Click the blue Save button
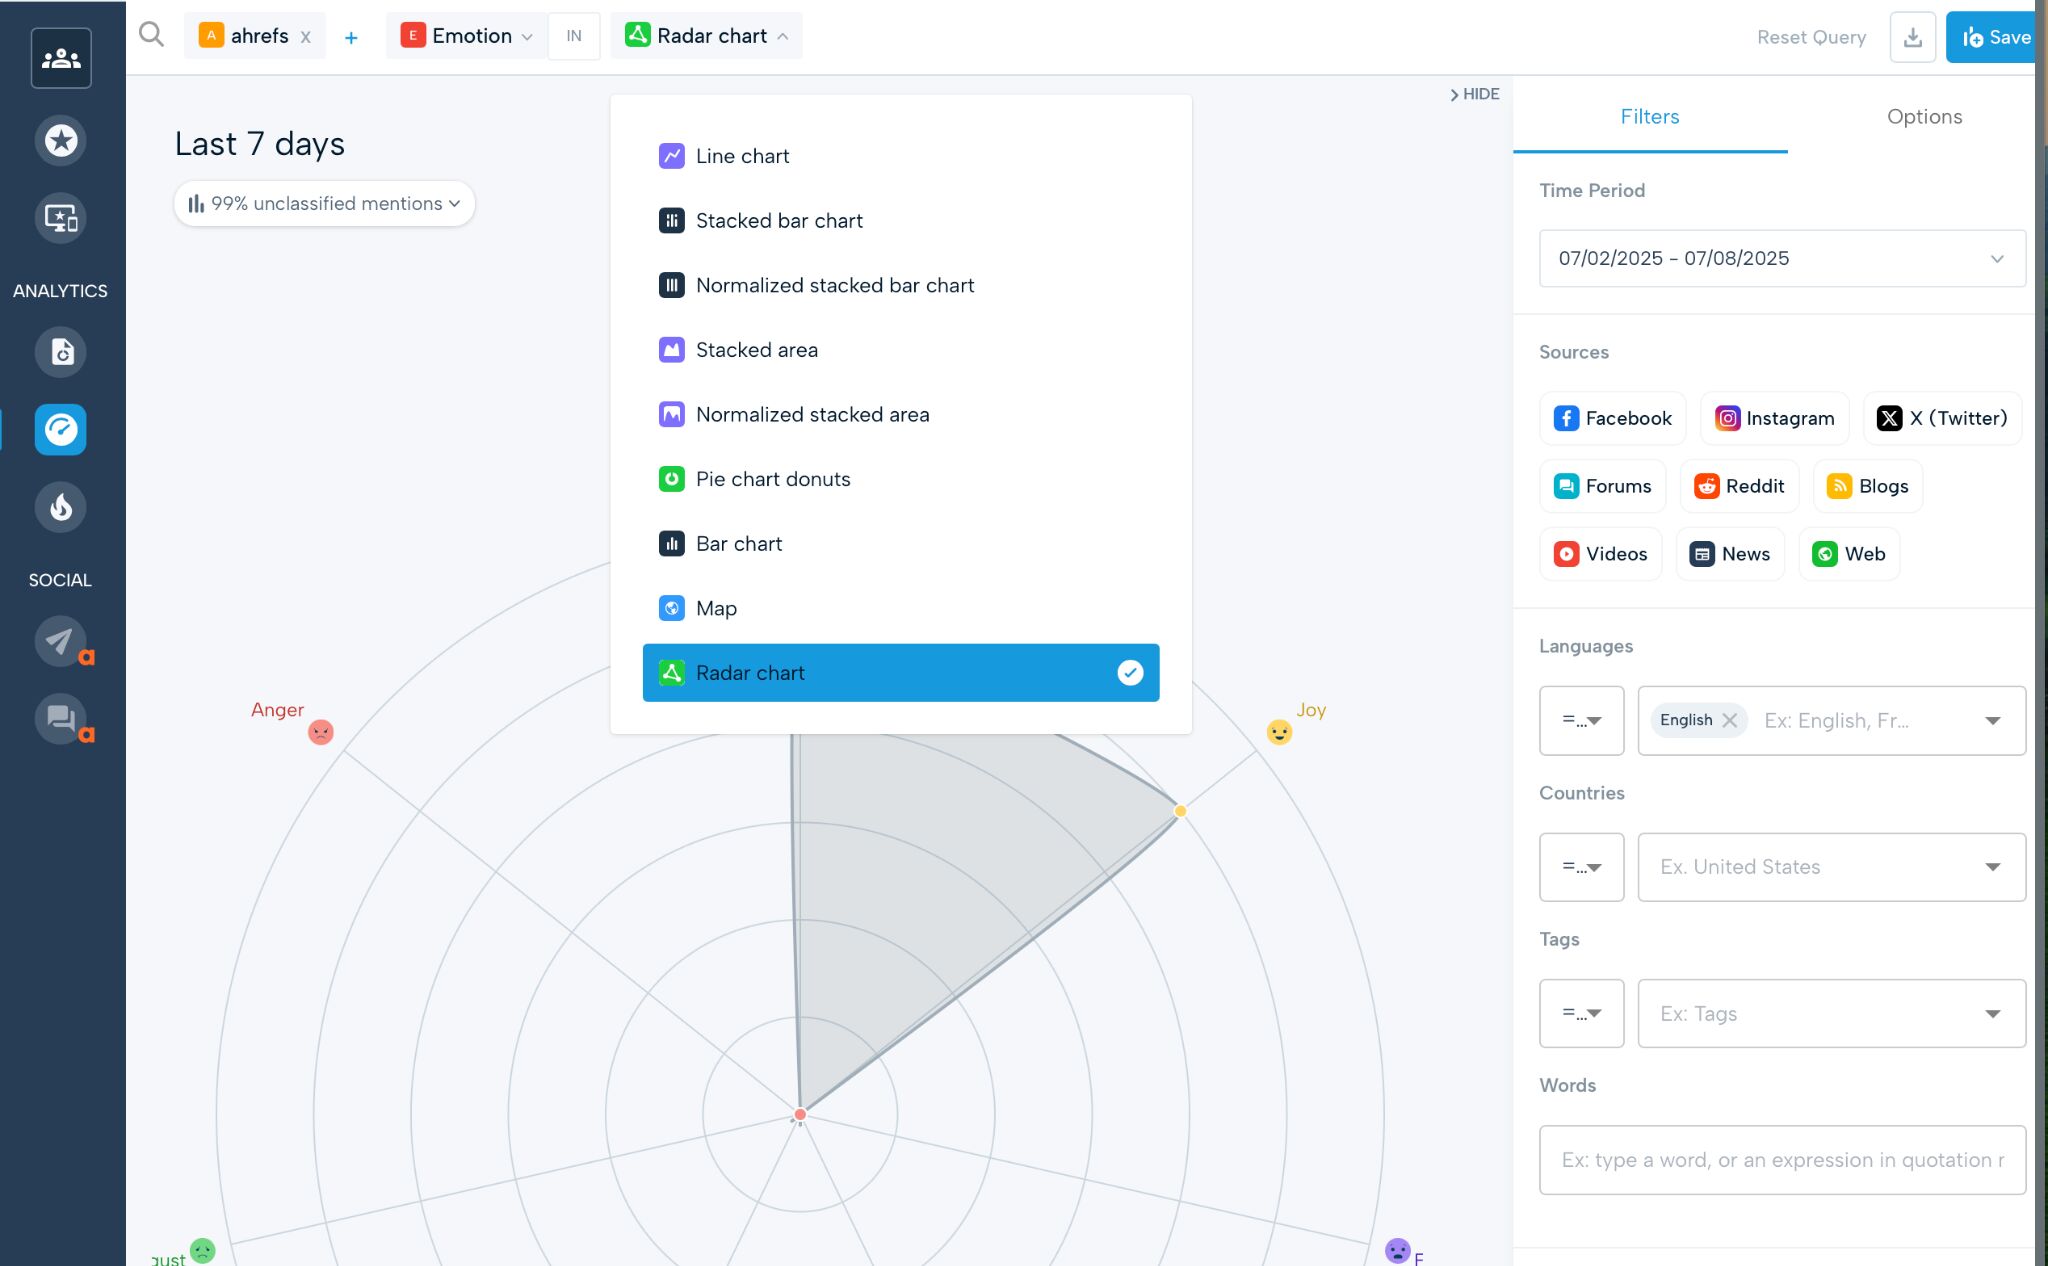The height and width of the screenshot is (1266, 2048). [1995, 37]
